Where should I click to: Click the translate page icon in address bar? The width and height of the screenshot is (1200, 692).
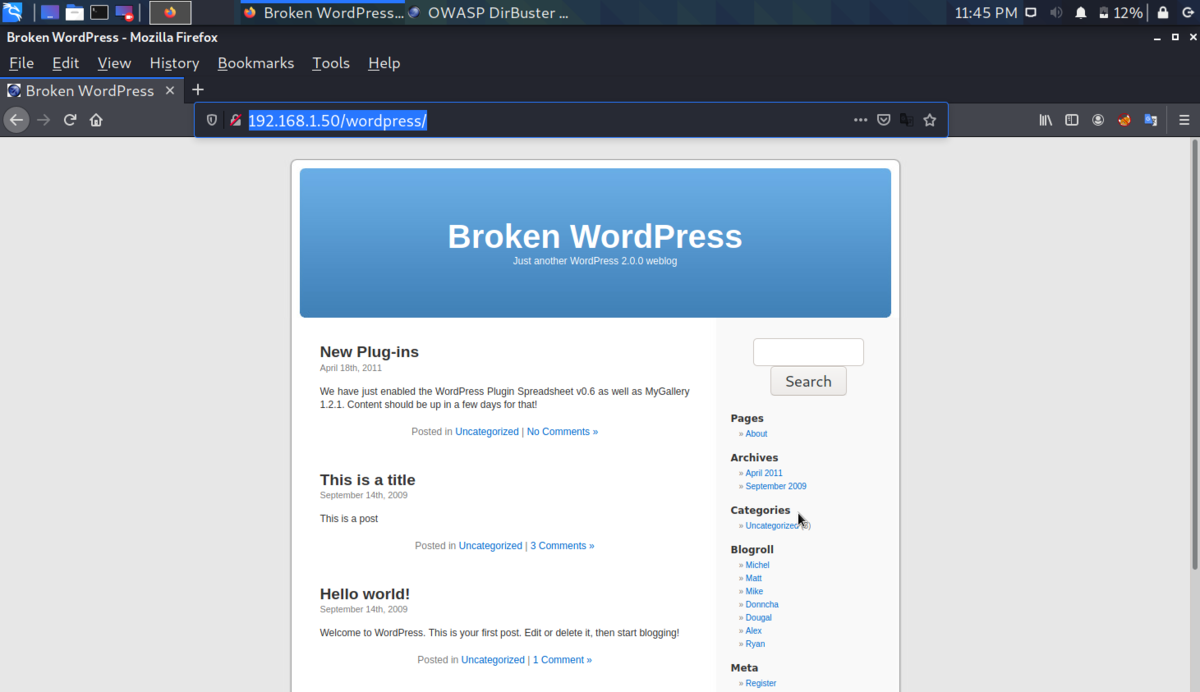point(907,120)
